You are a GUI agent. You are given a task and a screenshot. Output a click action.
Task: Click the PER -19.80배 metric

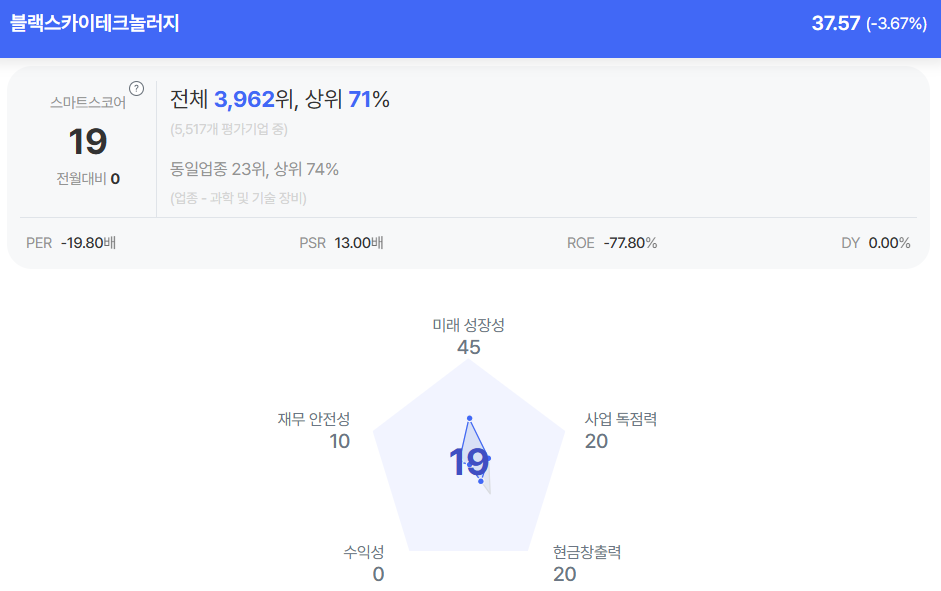(x=71, y=243)
